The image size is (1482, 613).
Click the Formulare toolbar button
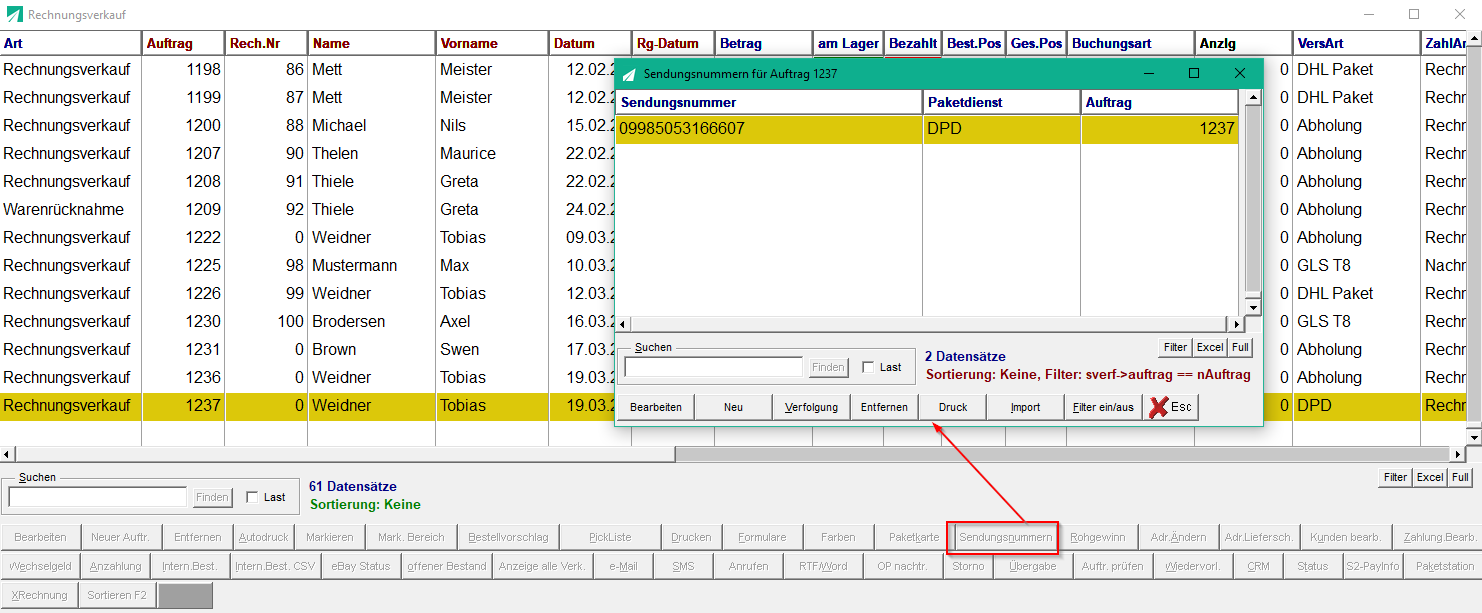762,537
